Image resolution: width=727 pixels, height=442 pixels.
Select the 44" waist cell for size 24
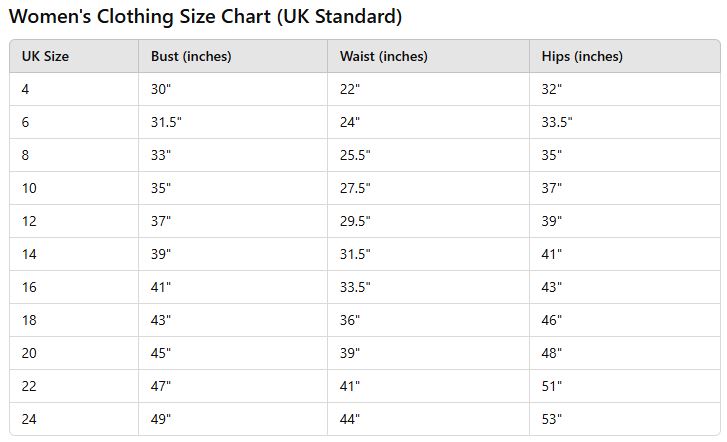(428, 419)
